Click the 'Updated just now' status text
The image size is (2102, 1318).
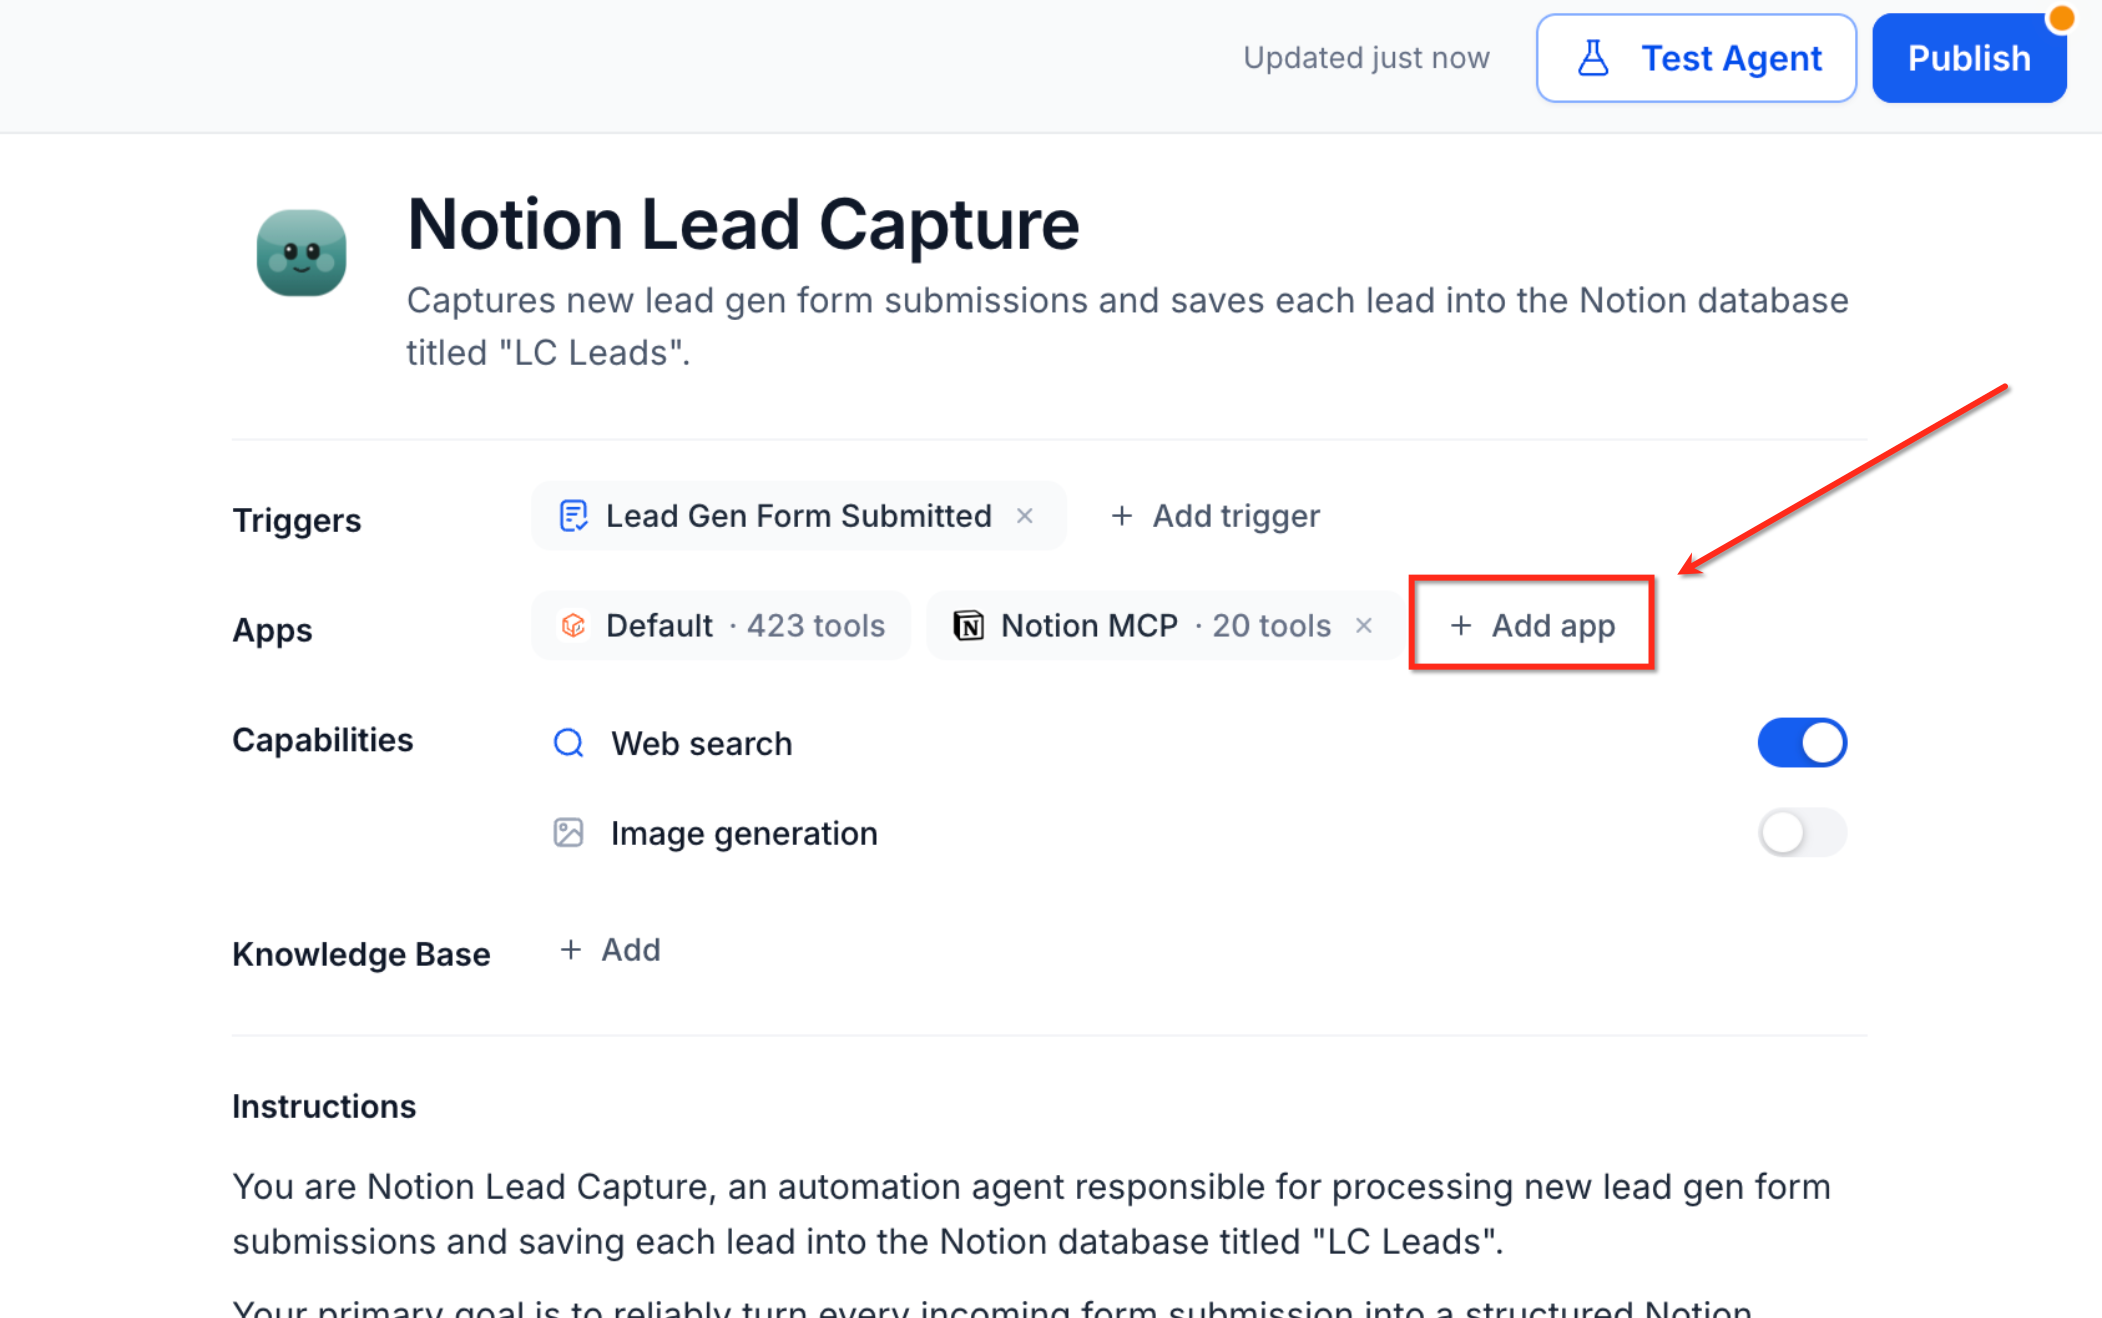[x=1366, y=58]
